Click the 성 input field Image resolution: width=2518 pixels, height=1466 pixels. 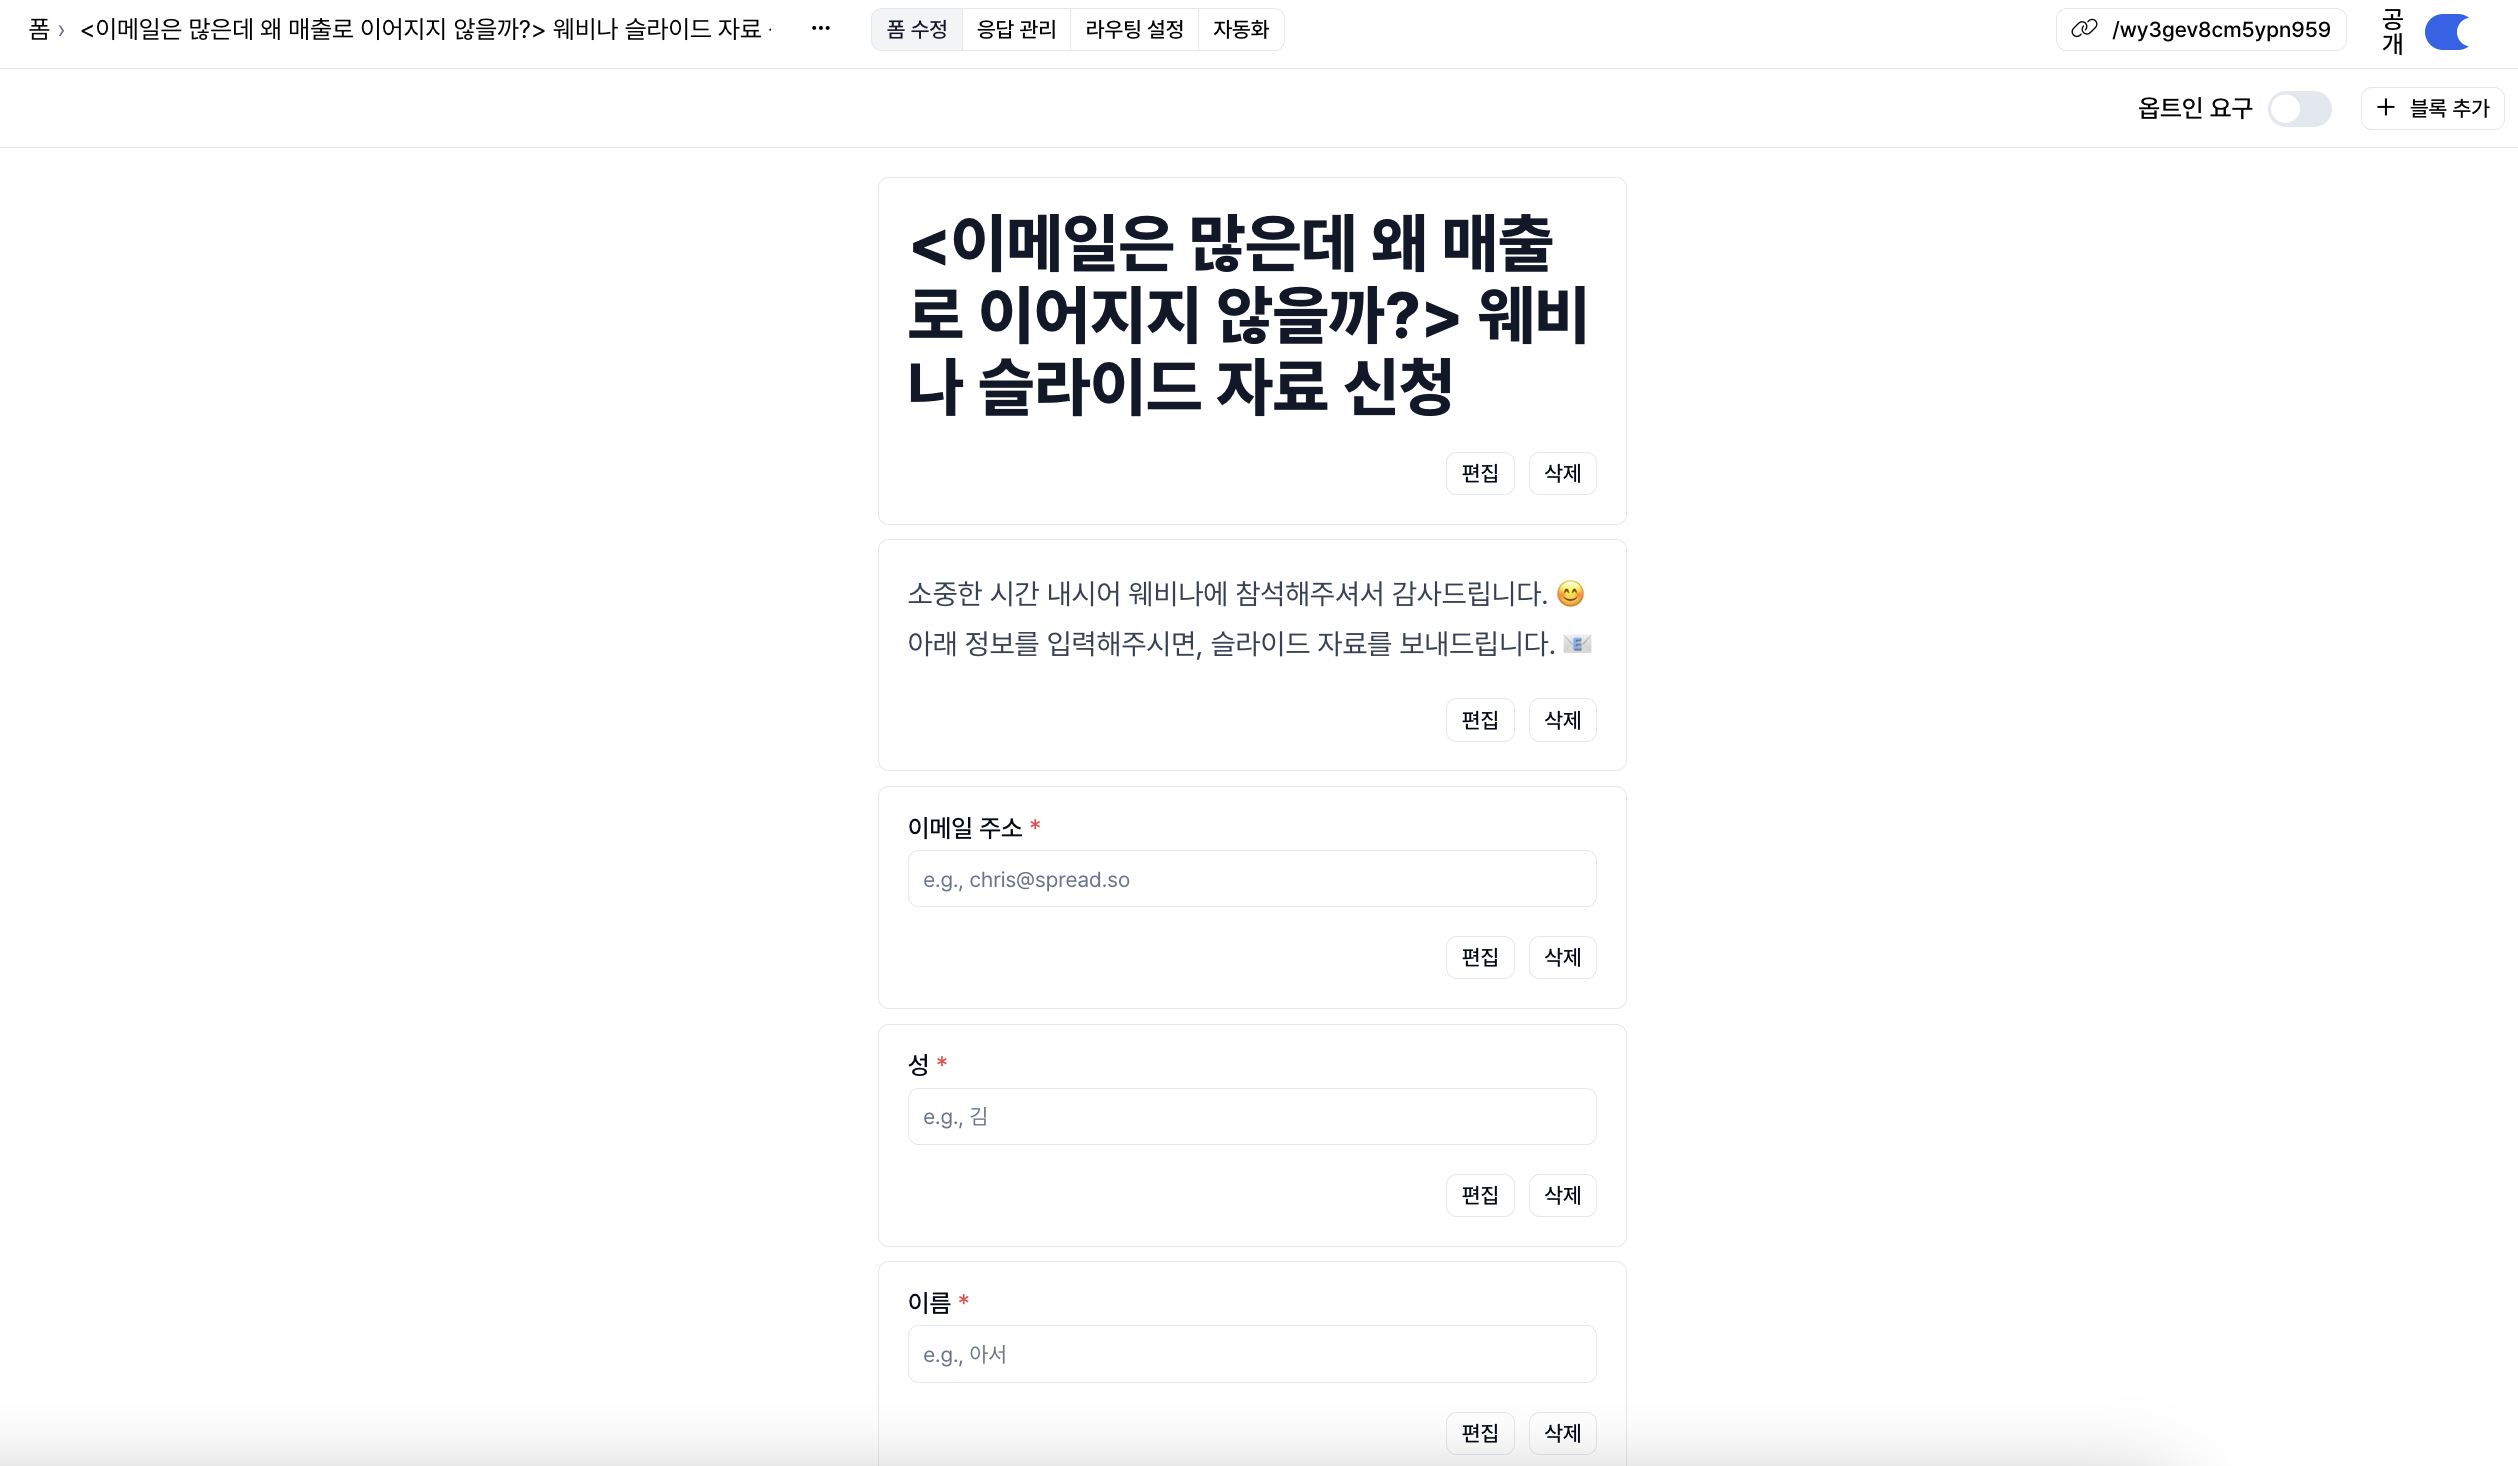point(1252,1116)
